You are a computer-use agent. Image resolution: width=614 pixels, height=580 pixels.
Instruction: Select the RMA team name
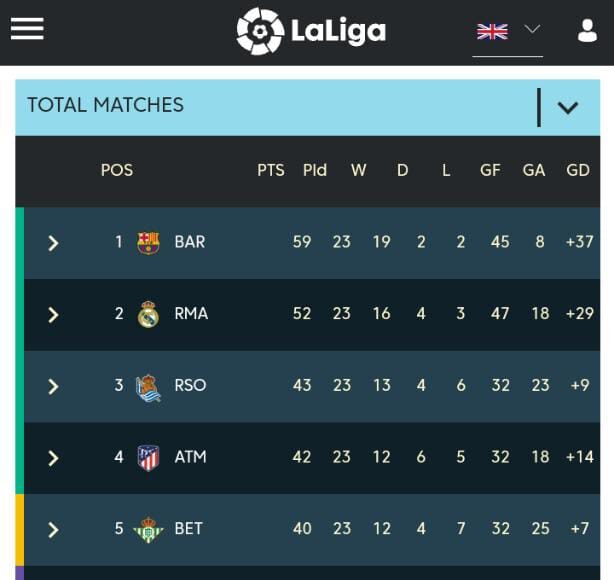pos(191,314)
